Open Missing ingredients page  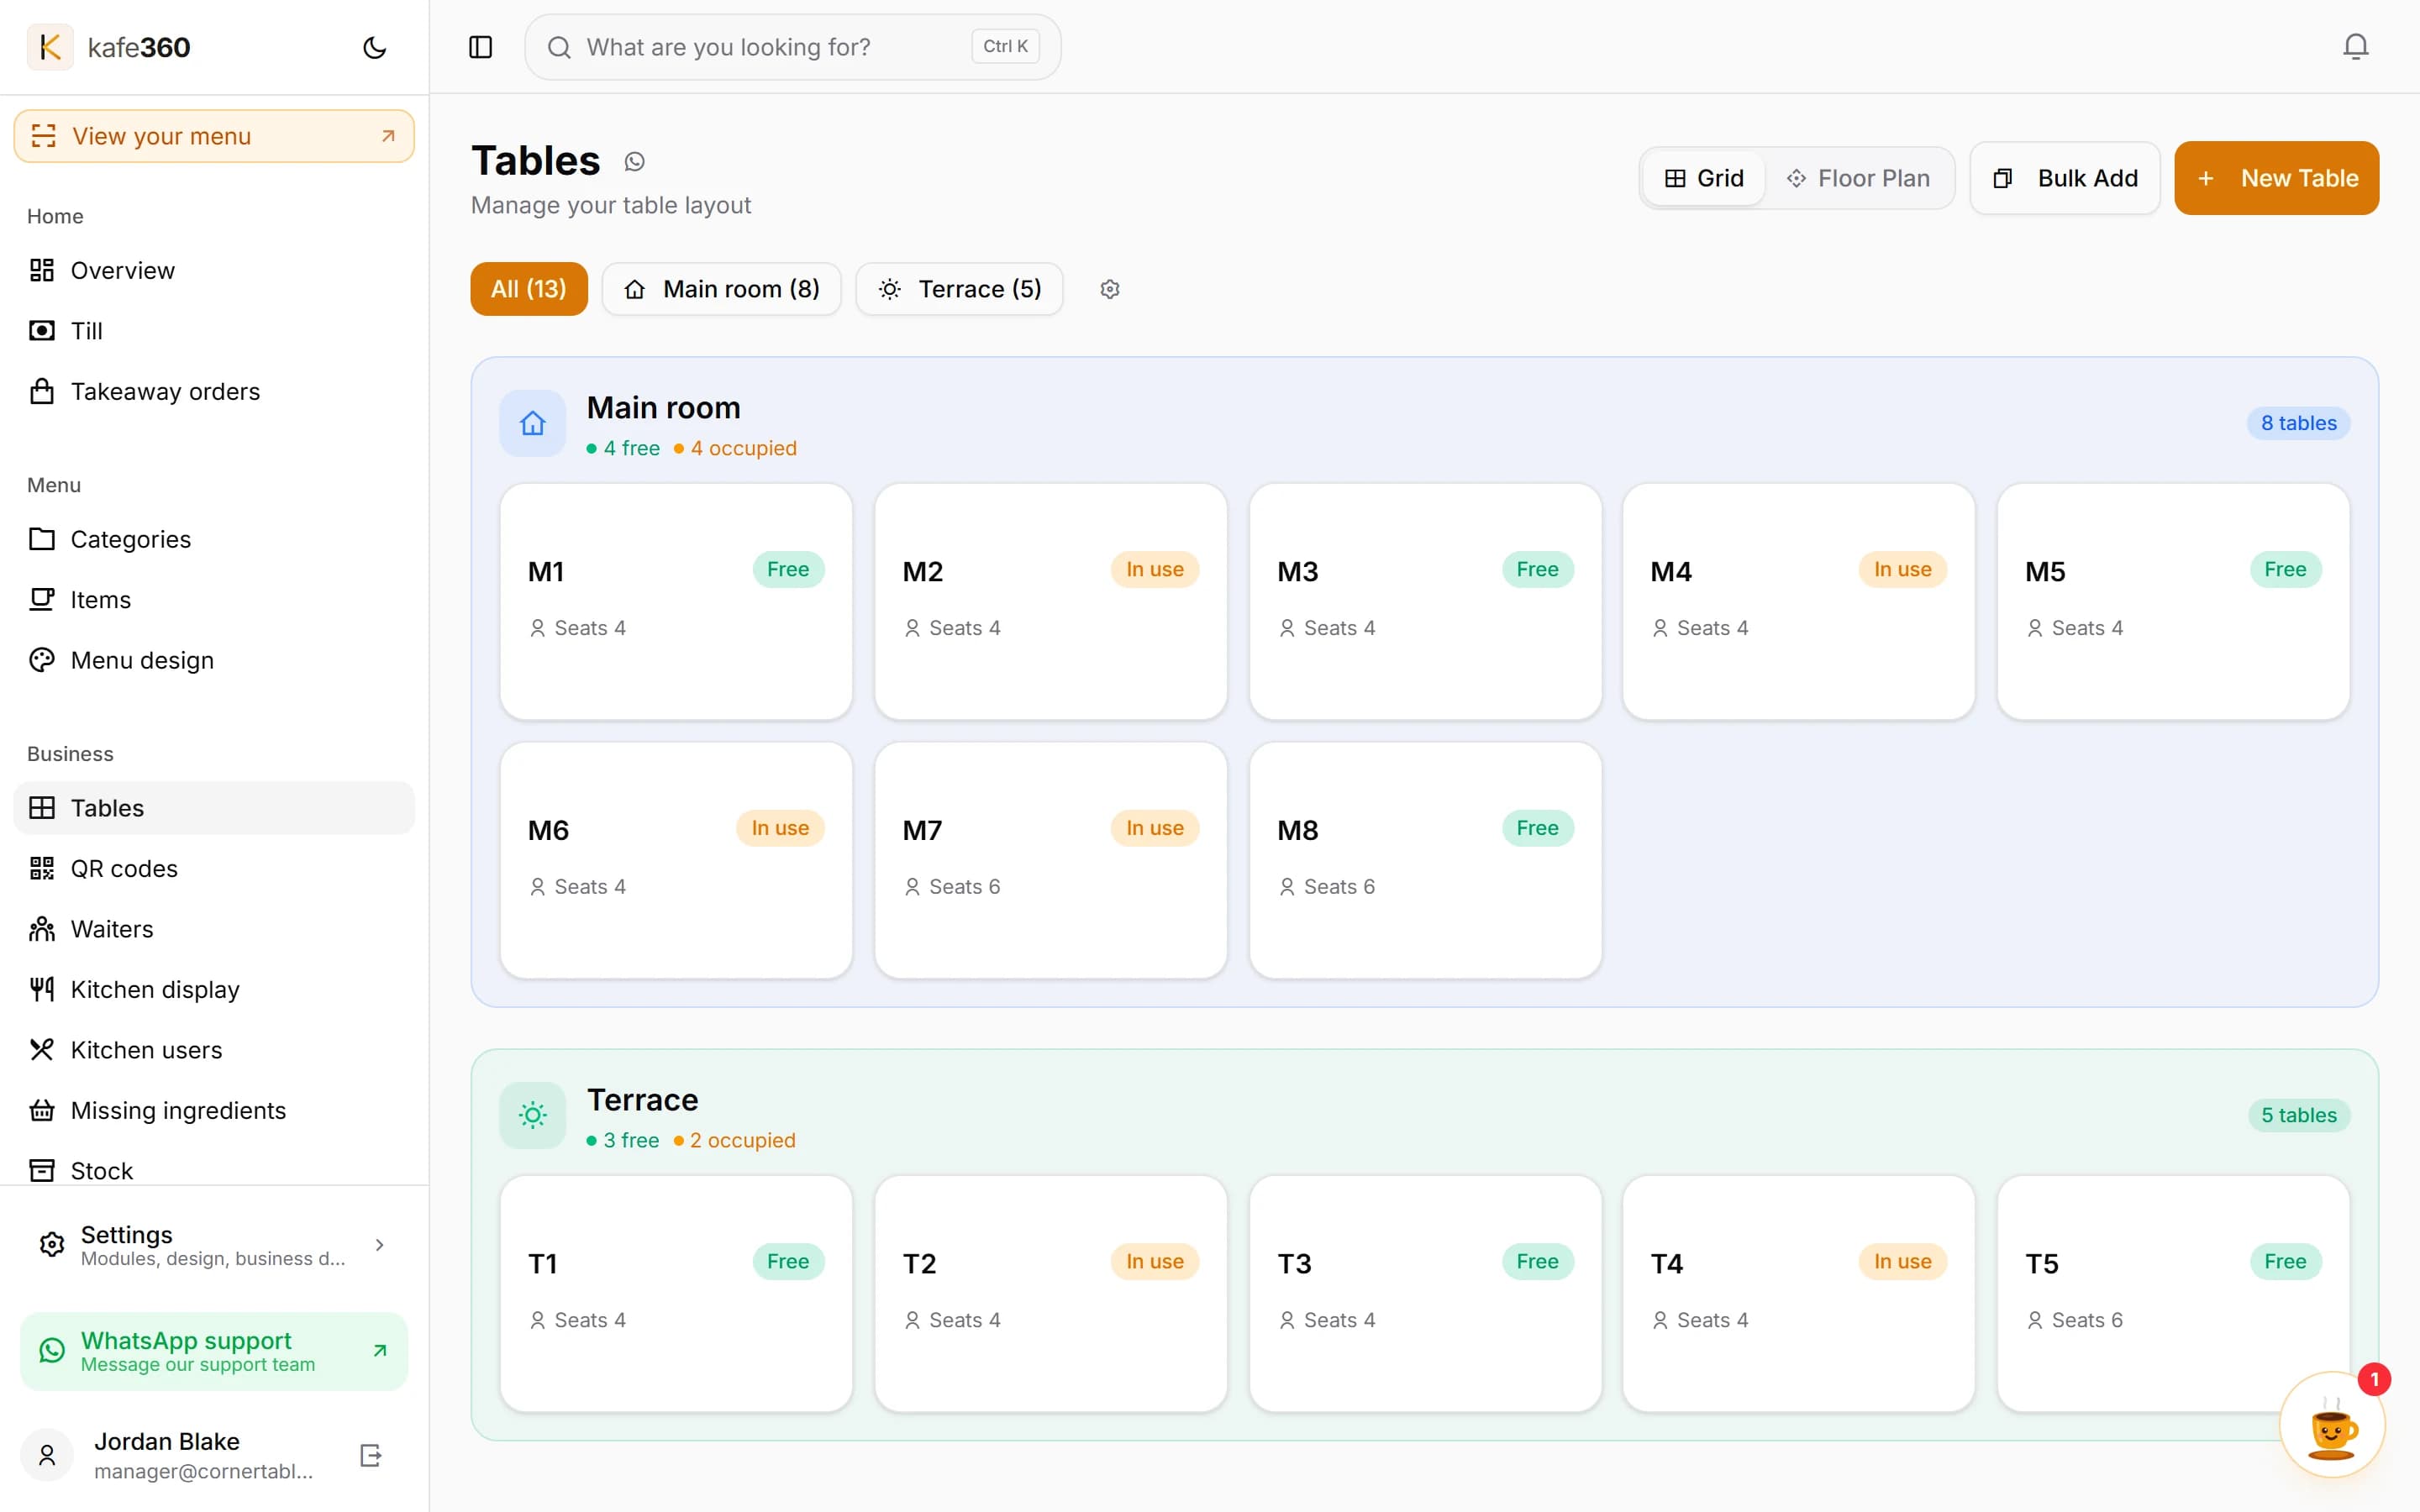click(214, 1110)
